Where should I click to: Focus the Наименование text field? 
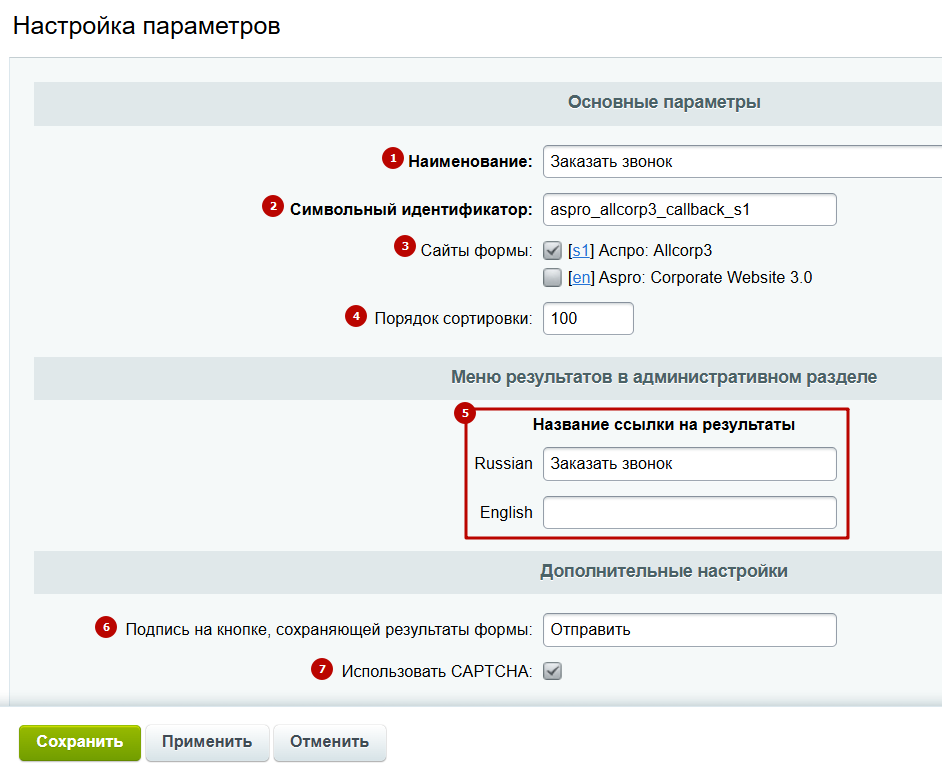click(x=741, y=162)
